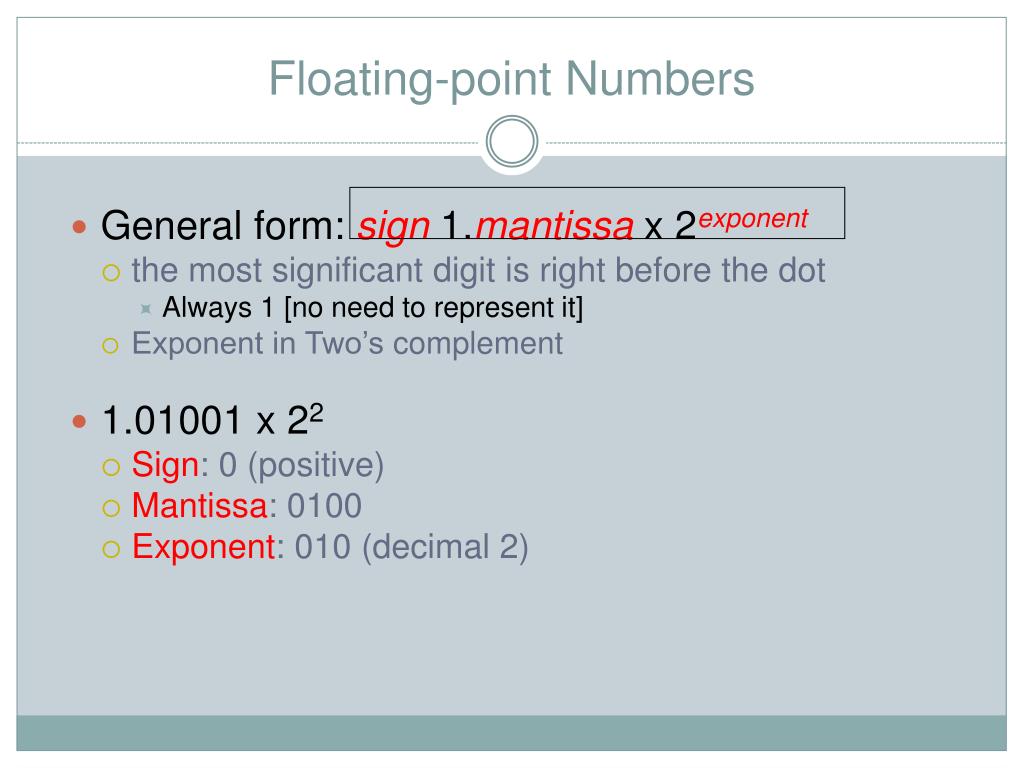Click the red 'Sign' label

tap(165, 465)
